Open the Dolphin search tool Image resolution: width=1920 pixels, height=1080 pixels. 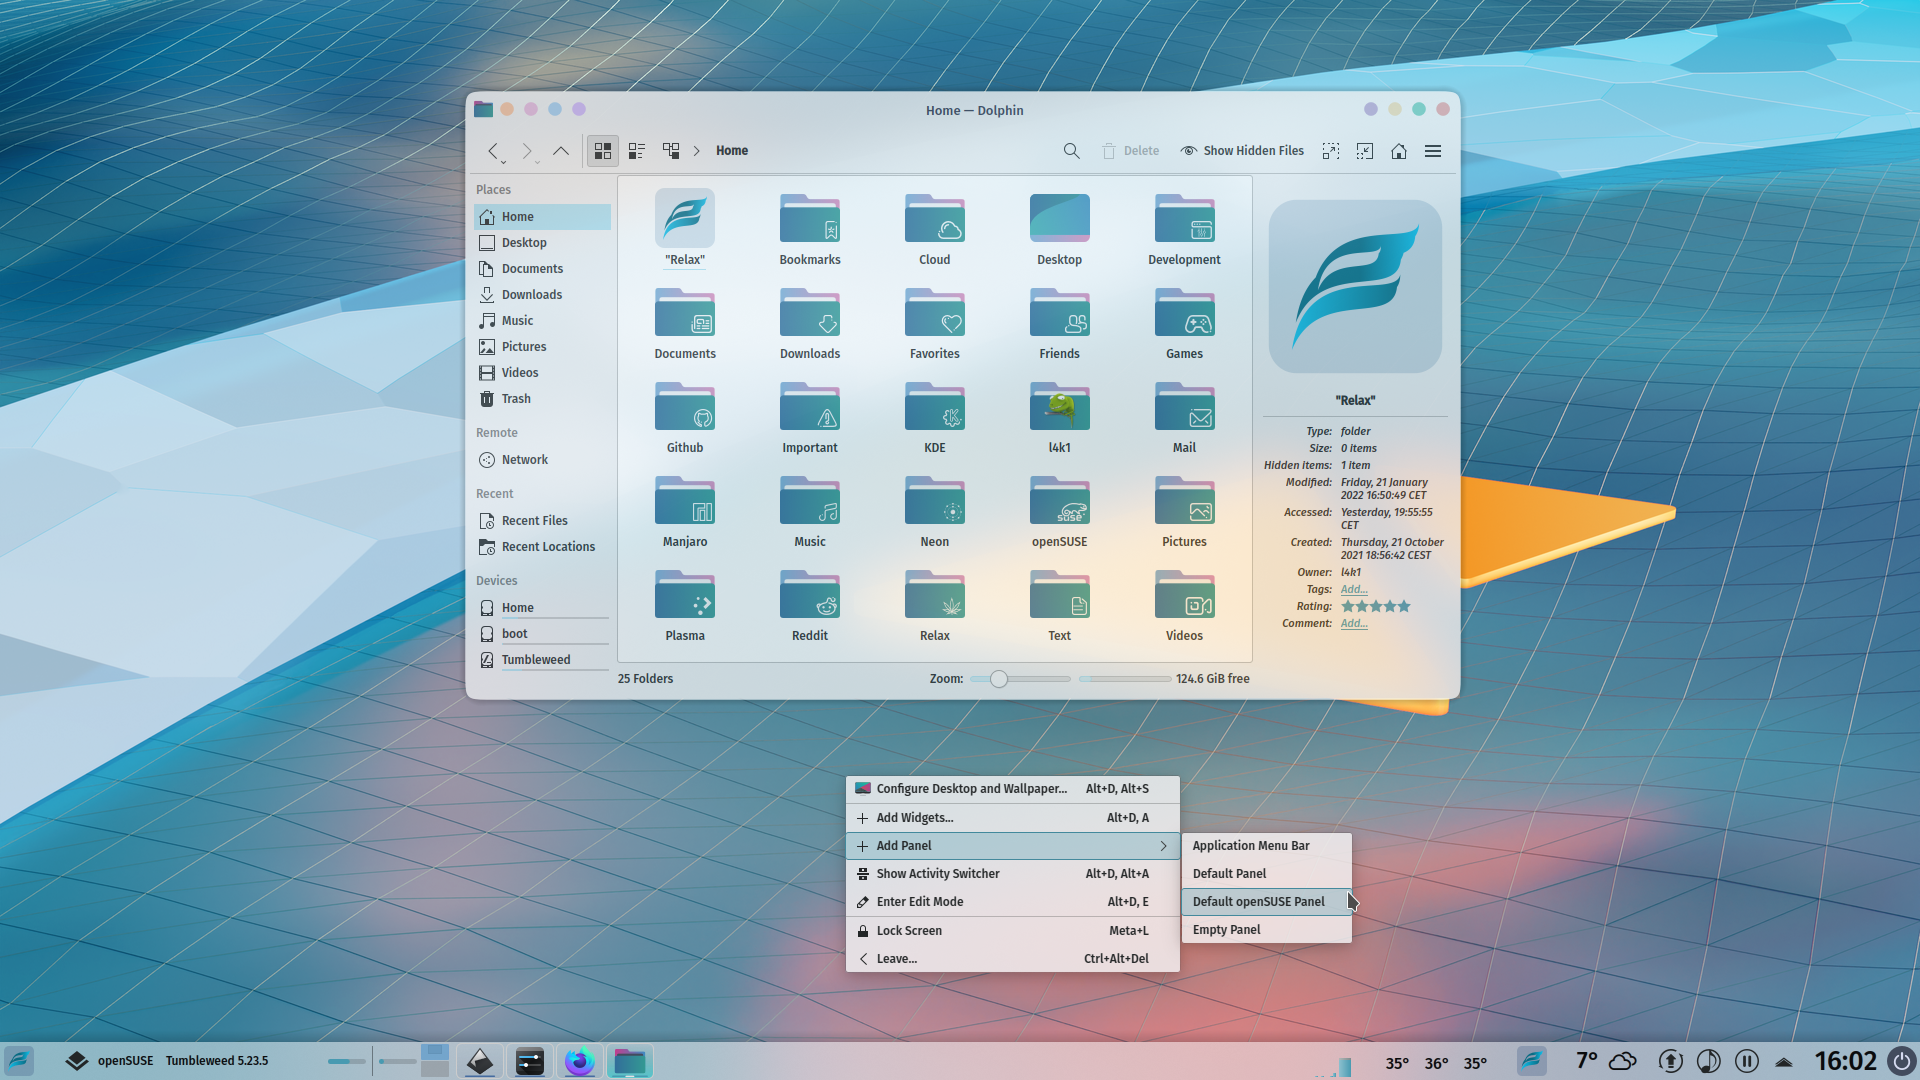1071,151
